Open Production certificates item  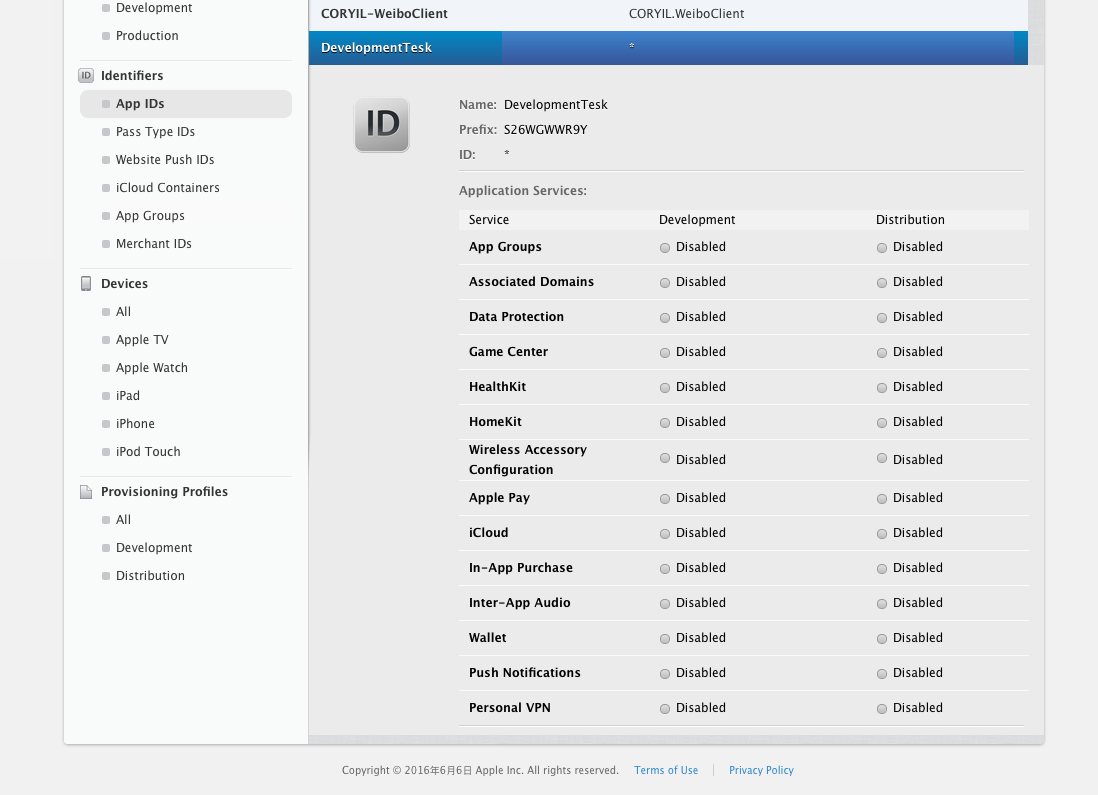146,36
